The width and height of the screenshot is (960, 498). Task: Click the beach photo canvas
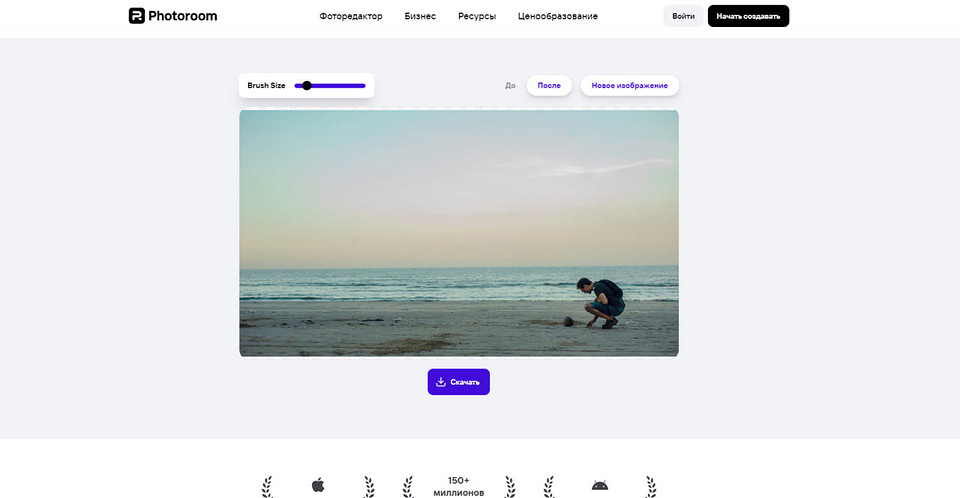(459, 233)
